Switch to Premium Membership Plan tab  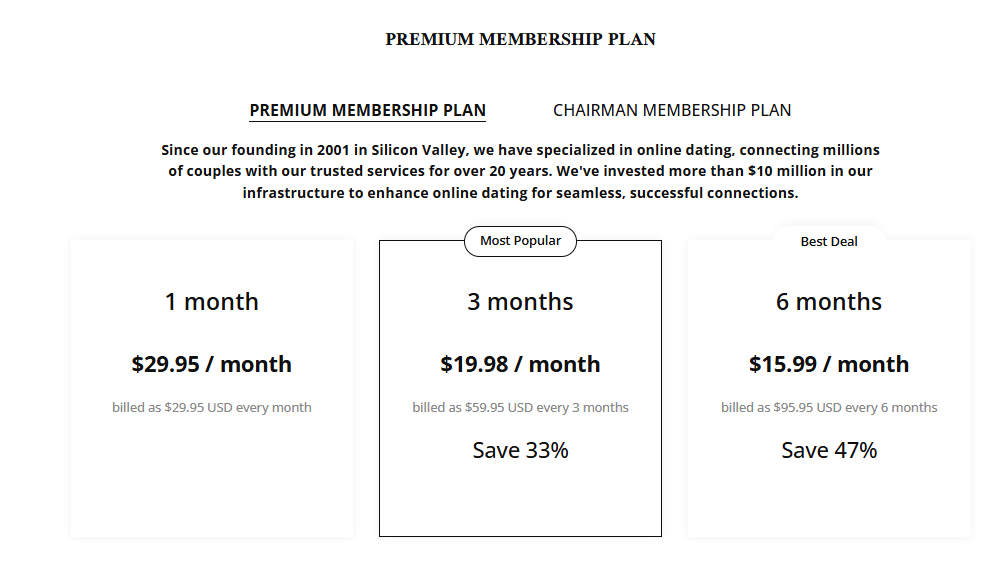[x=367, y=110]
